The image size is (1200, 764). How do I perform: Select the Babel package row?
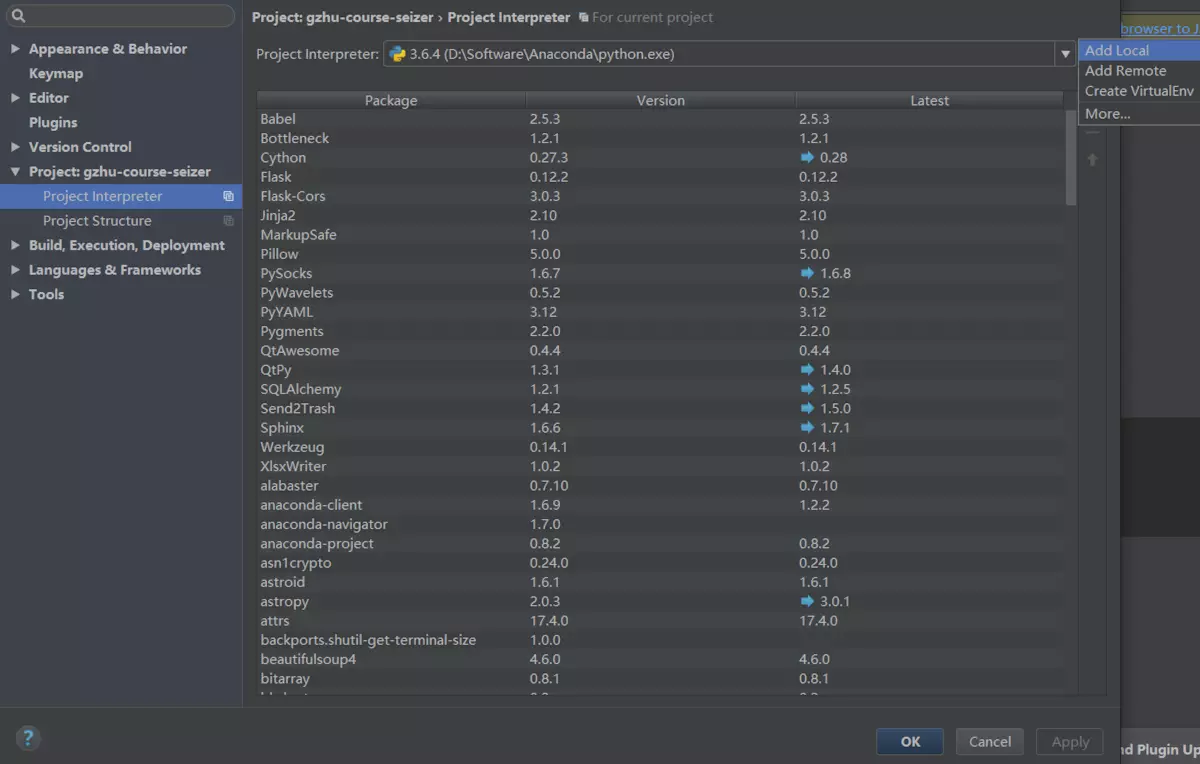(661, 119)
